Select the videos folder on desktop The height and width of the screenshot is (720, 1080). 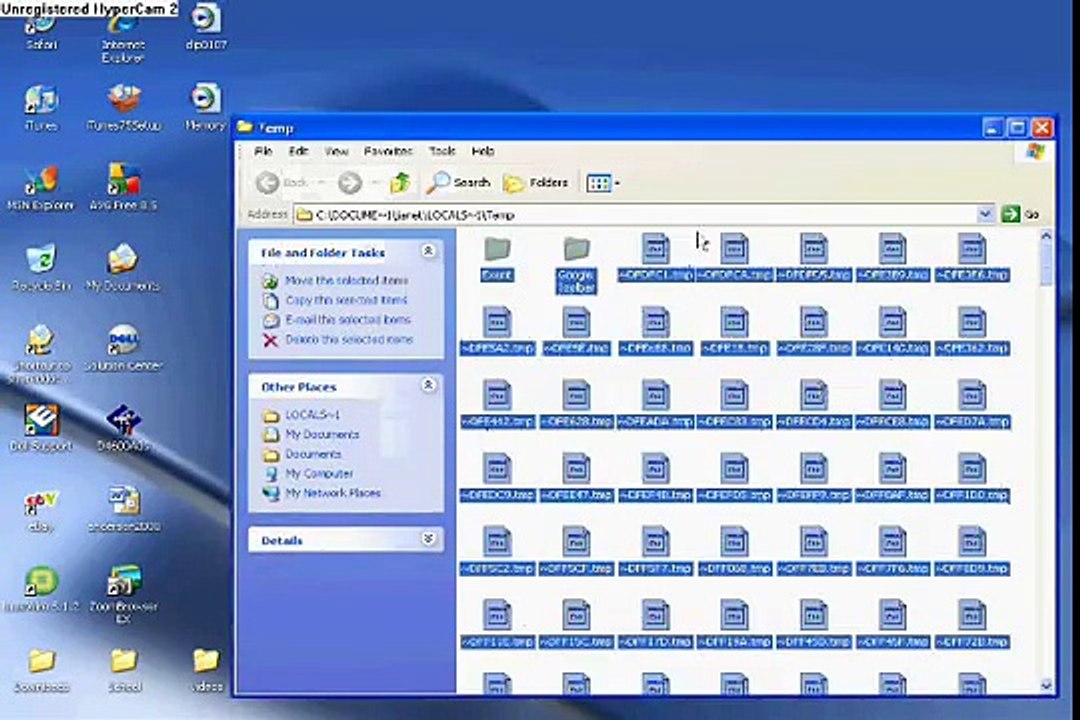206,670
